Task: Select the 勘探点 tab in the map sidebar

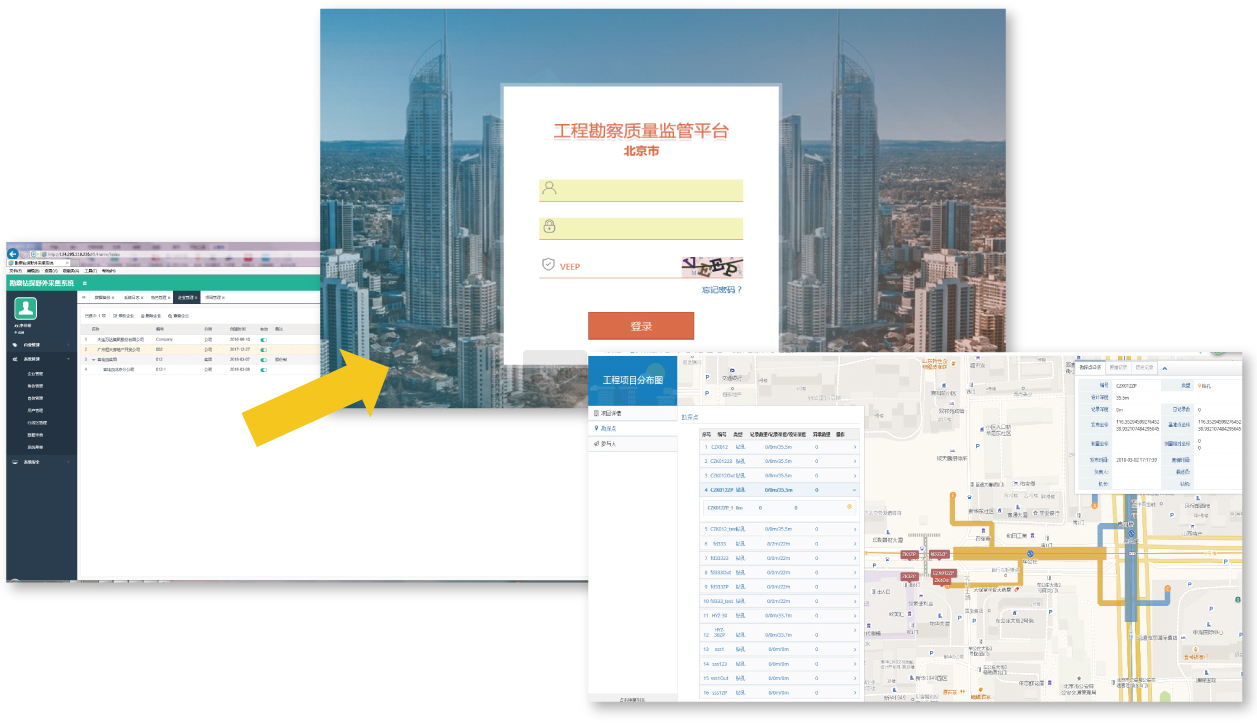Action: click(608, 428)
